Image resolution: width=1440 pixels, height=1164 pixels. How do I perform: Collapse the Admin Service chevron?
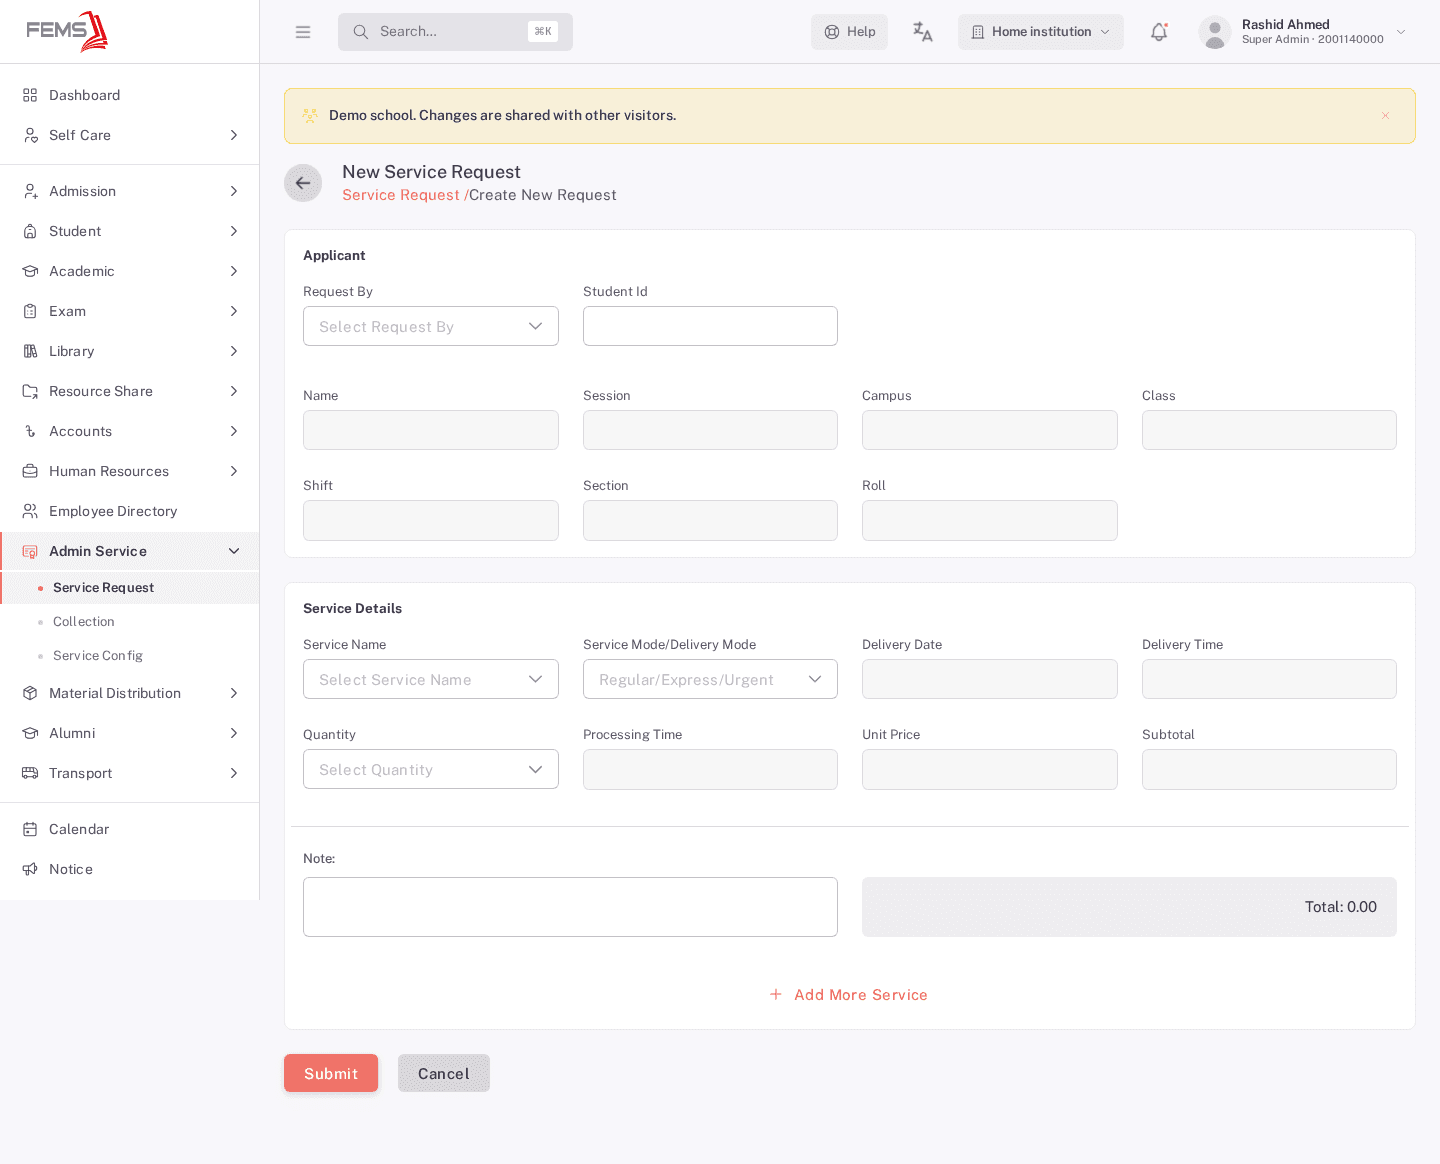click(x=234, y=551)
